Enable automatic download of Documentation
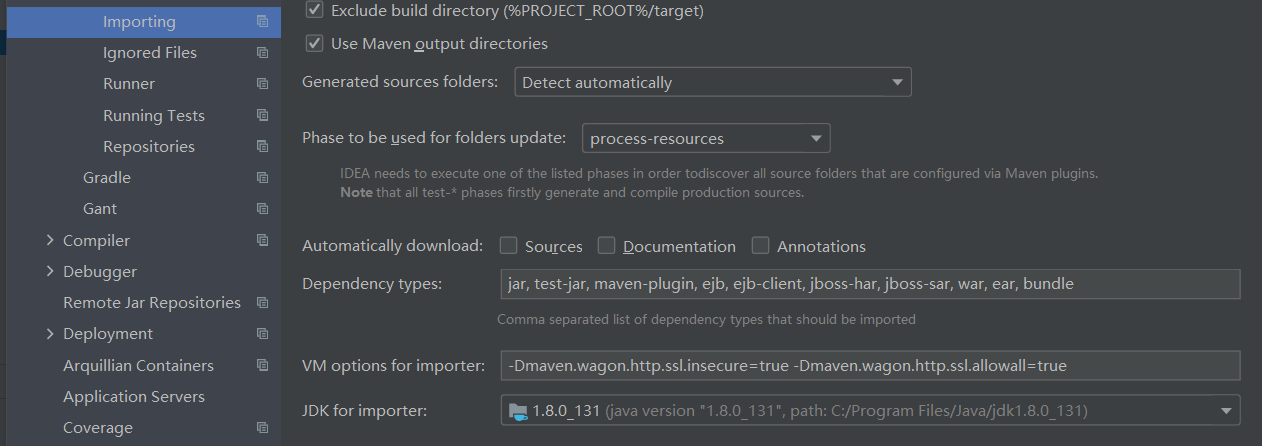Viewport: 1262px width, 446px height. (606, 246)
